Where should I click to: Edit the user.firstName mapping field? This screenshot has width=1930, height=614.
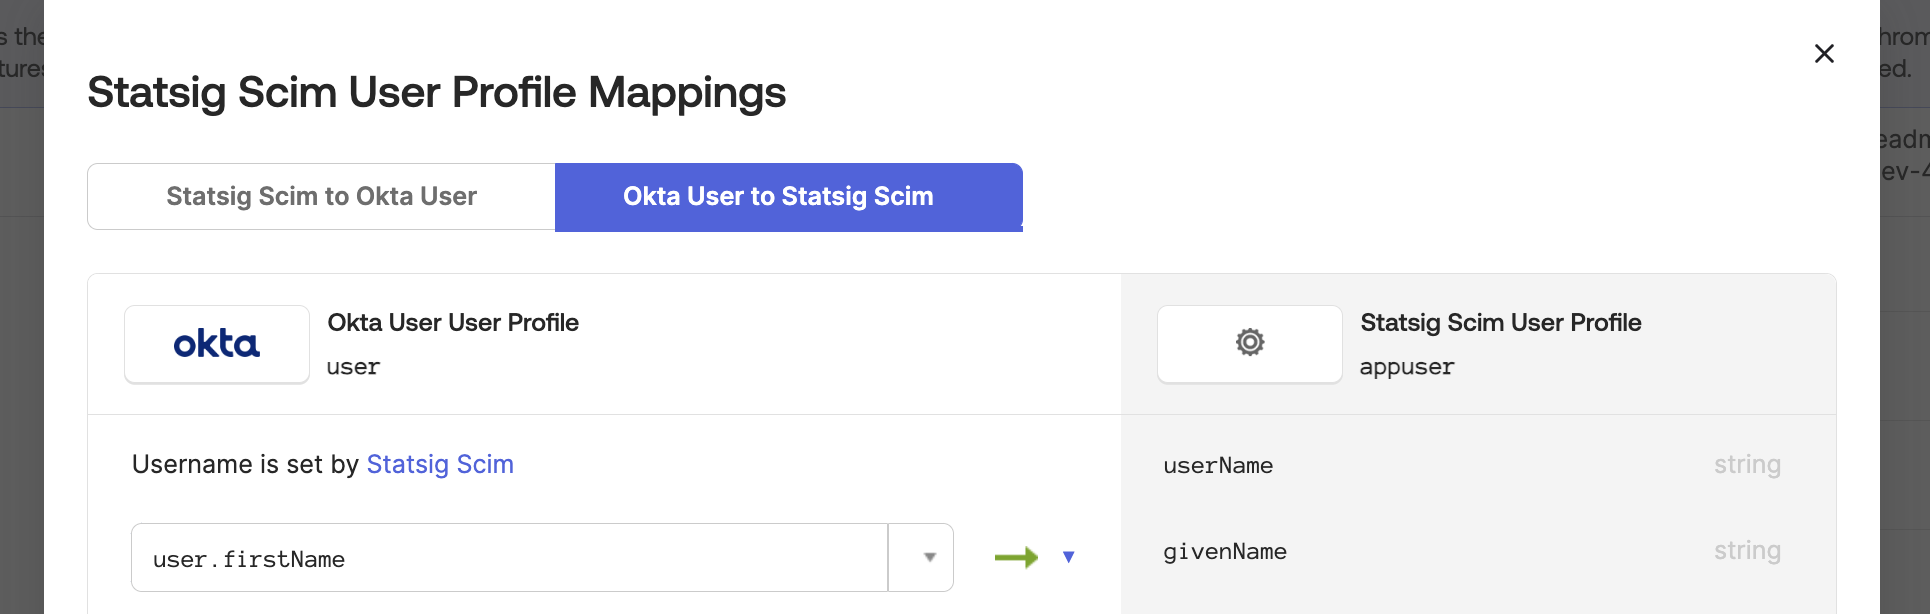(510, 558)
